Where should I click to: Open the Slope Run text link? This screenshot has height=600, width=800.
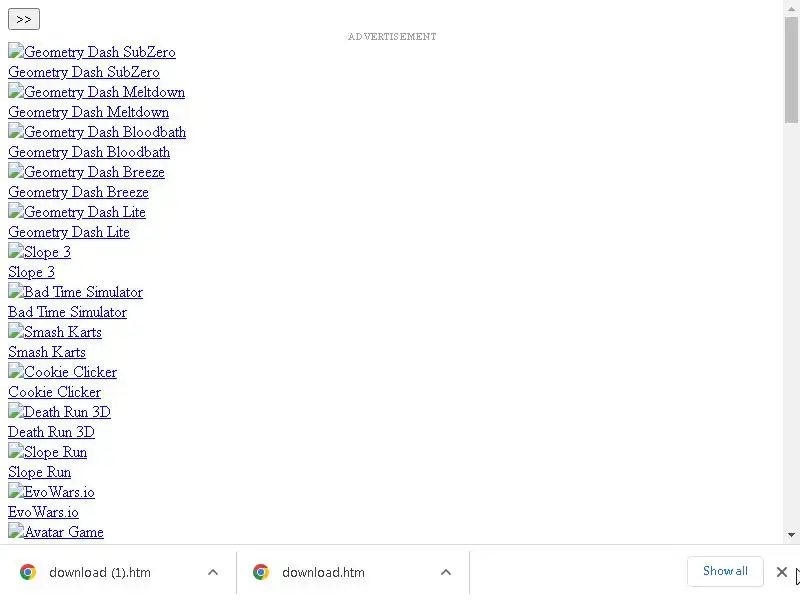pyautogui.click(x=39, y=472)
